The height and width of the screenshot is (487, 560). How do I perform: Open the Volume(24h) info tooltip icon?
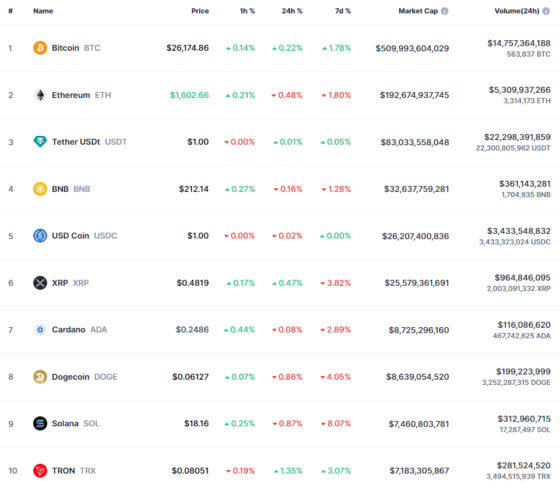pos(546,11)
